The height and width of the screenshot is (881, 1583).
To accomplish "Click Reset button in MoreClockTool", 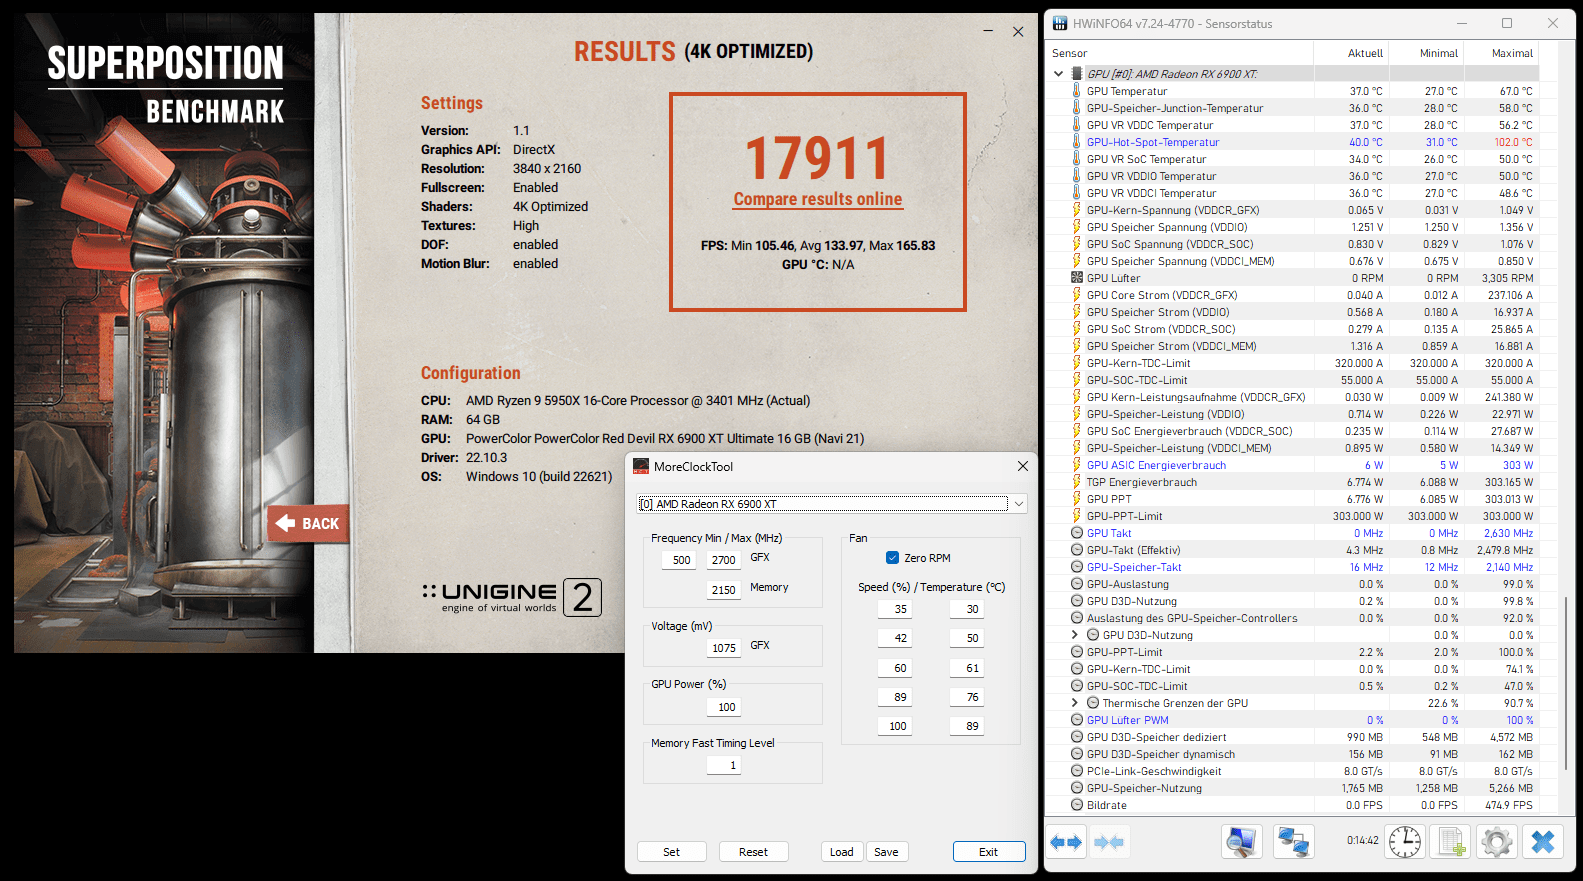I will [x=754, y=852].
